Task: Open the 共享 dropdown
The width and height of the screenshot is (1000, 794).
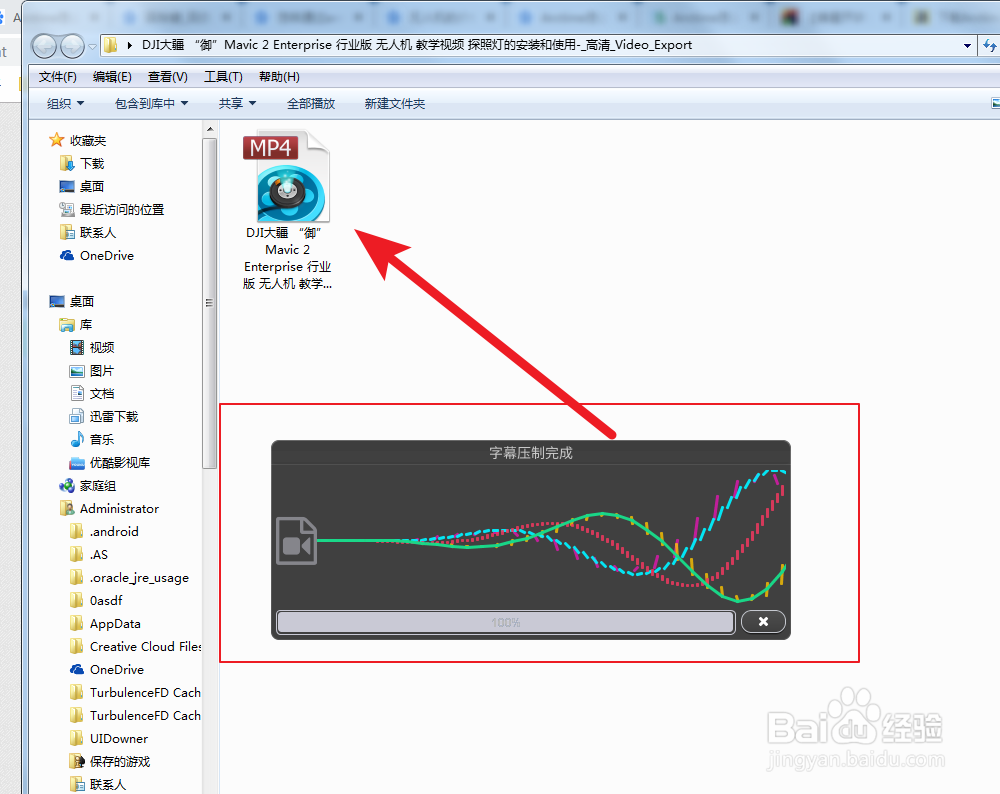Action: point(237,103)
